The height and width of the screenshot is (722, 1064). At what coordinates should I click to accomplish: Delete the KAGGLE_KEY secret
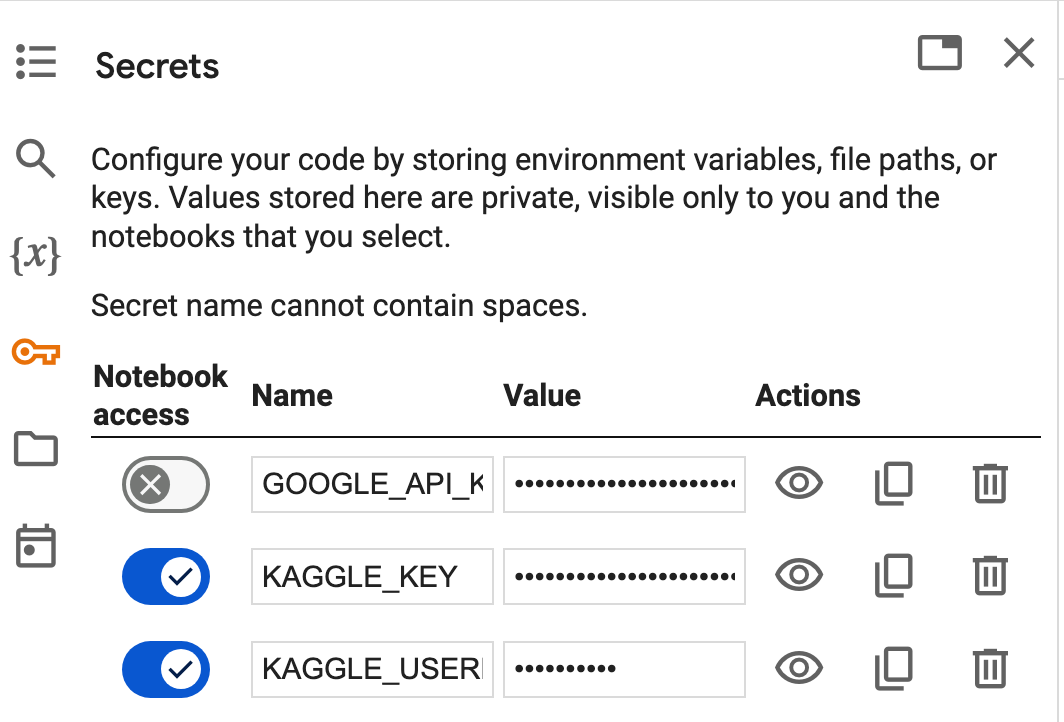click(x=990, y=575)
